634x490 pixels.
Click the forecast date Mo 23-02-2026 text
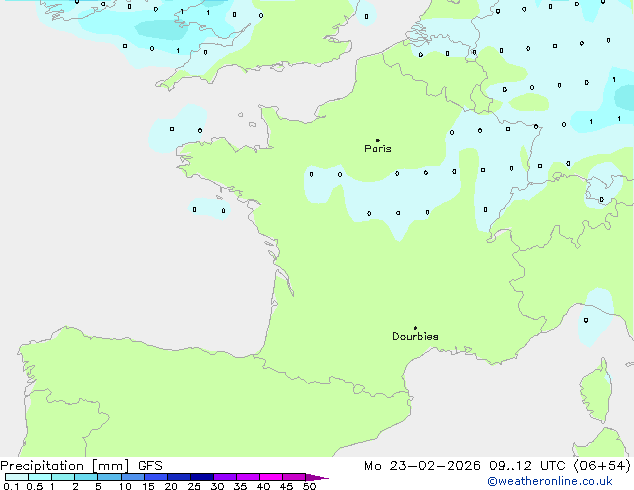pos(423,466)
